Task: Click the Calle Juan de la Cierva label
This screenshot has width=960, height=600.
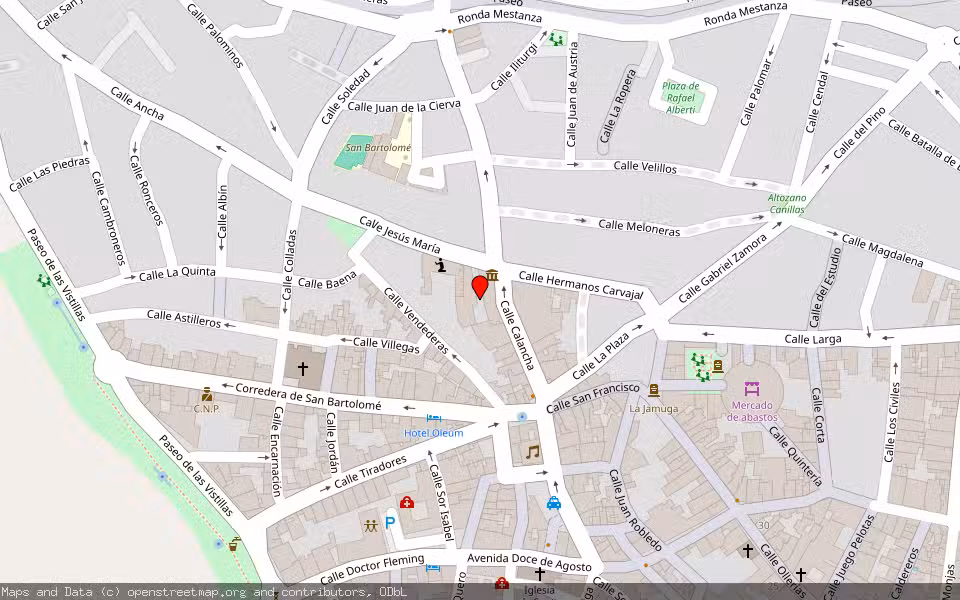Action: (x=404, y=107)
